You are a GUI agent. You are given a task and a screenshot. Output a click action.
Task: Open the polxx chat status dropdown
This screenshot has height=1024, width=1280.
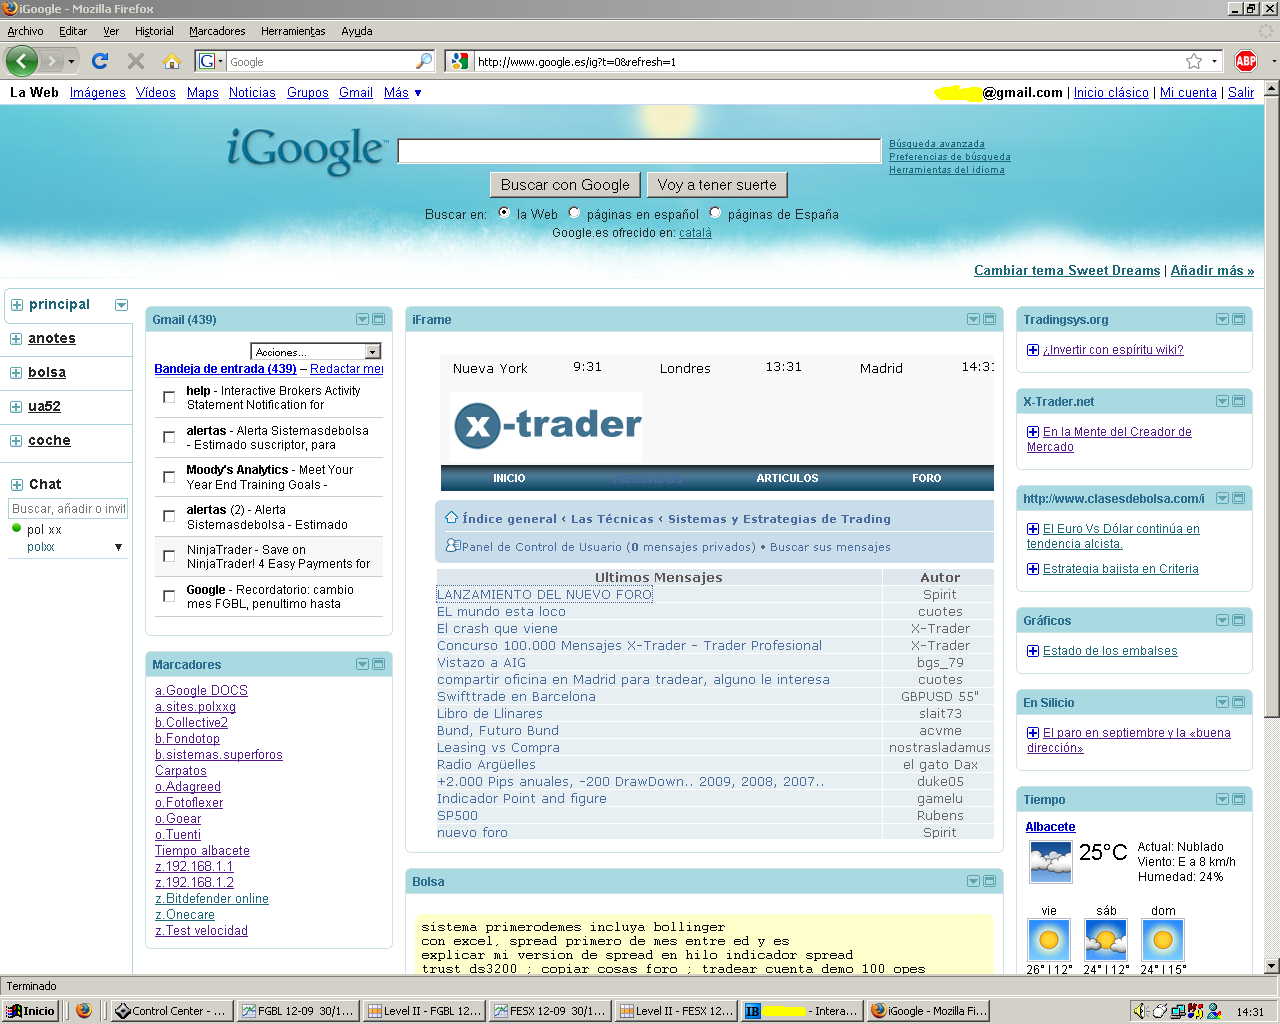118,547
